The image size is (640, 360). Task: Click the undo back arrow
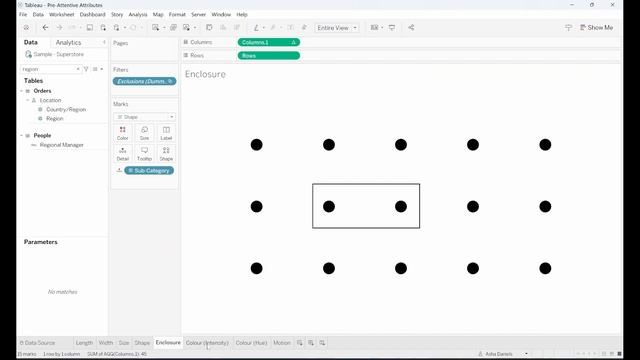[45, 27]
